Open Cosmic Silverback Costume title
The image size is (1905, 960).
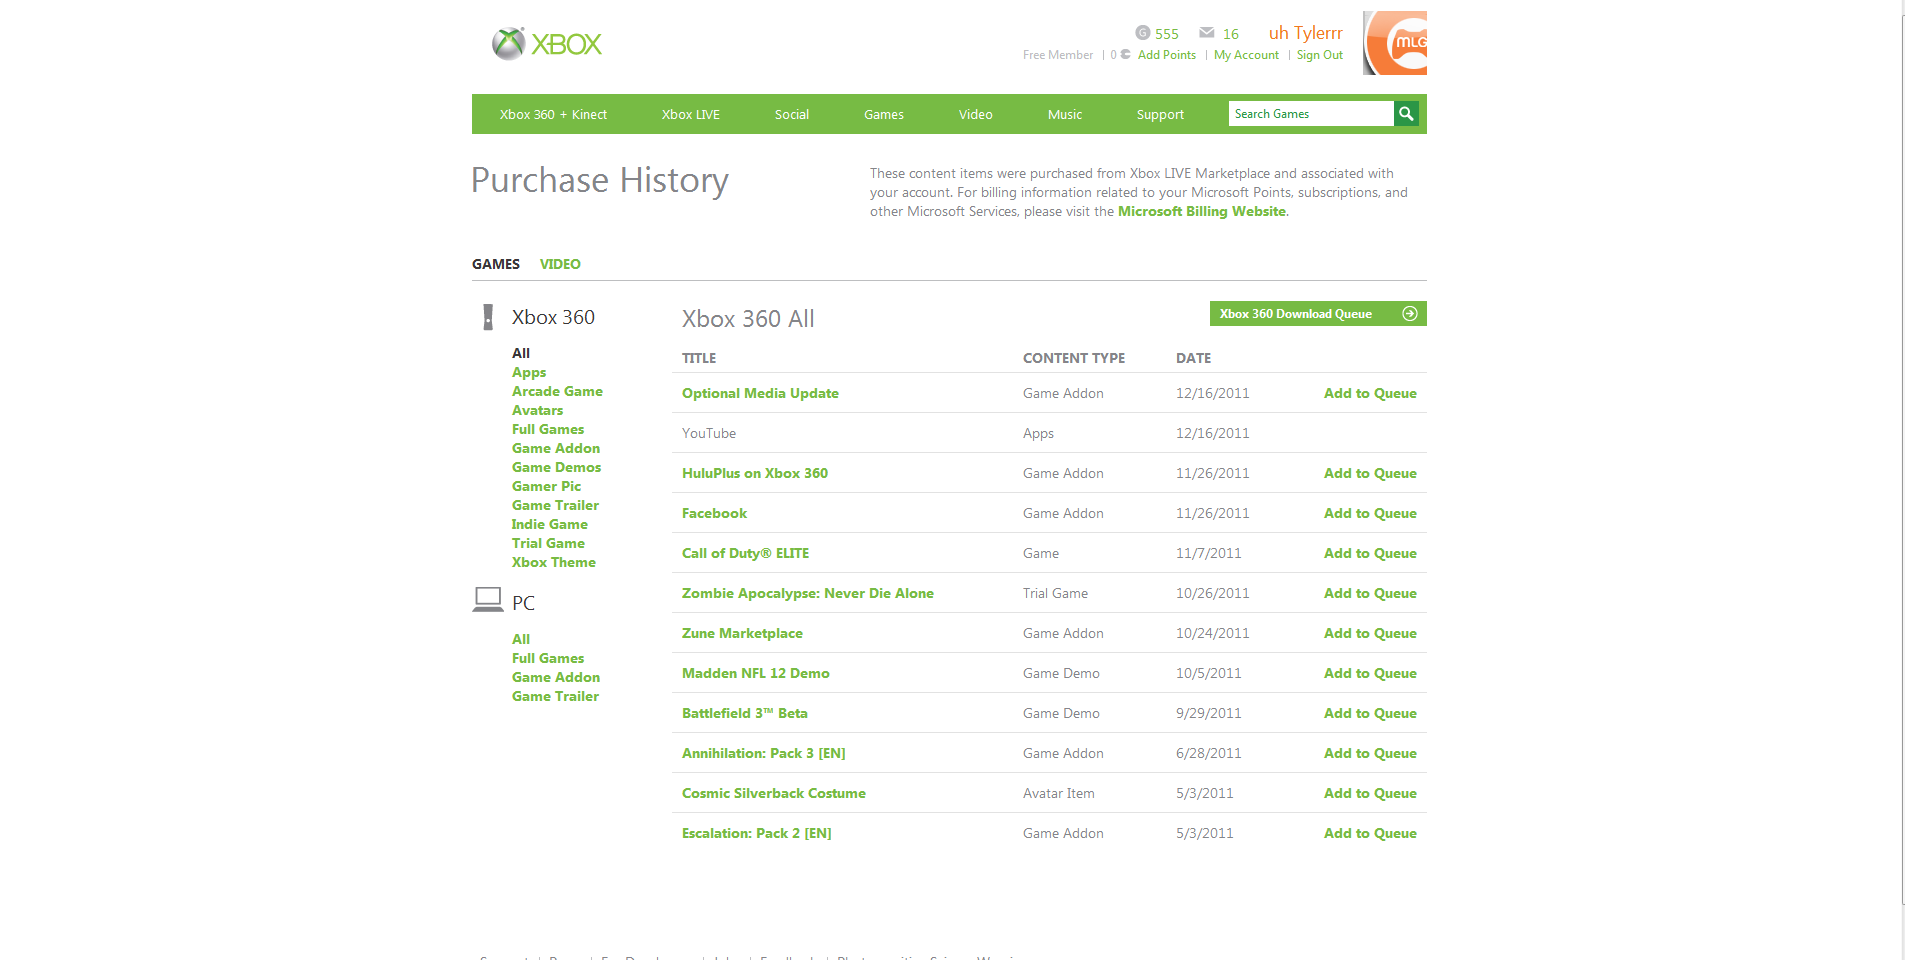click(x=774, y=793)
